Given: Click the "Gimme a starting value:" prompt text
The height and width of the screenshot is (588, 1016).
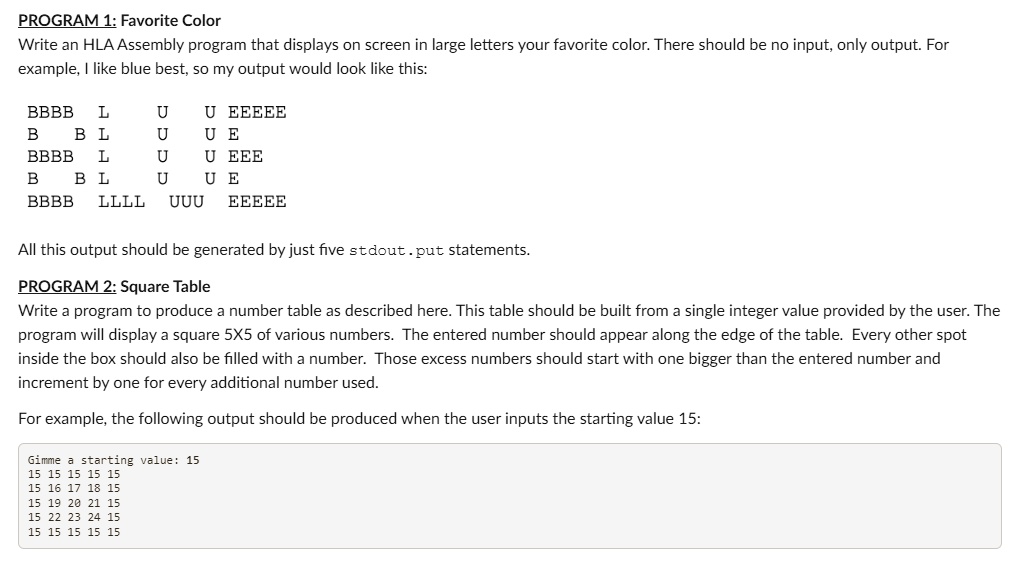Looking at the screenshot, I should coord(104,460).
